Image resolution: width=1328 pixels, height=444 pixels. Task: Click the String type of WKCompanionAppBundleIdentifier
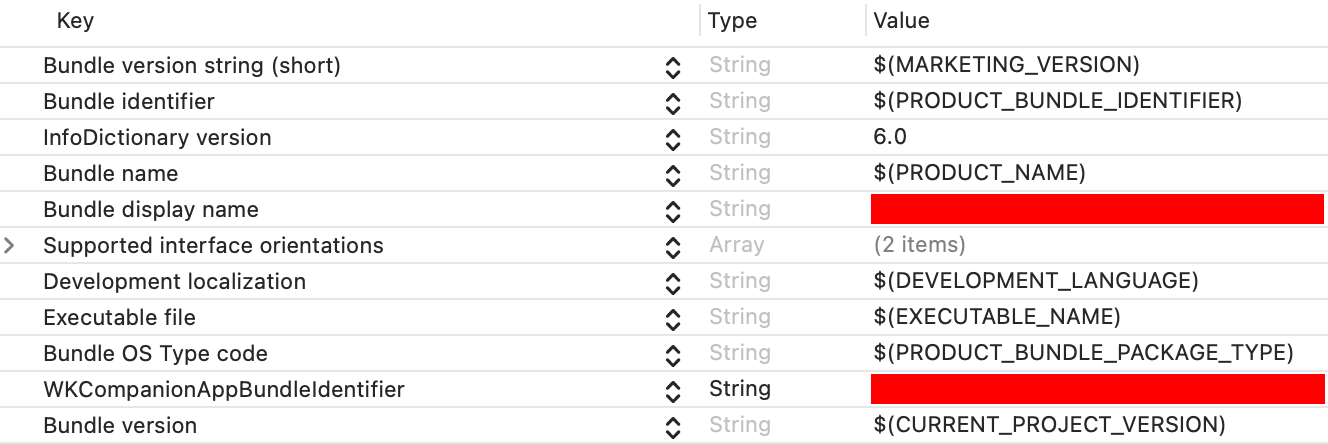(740, 389)
